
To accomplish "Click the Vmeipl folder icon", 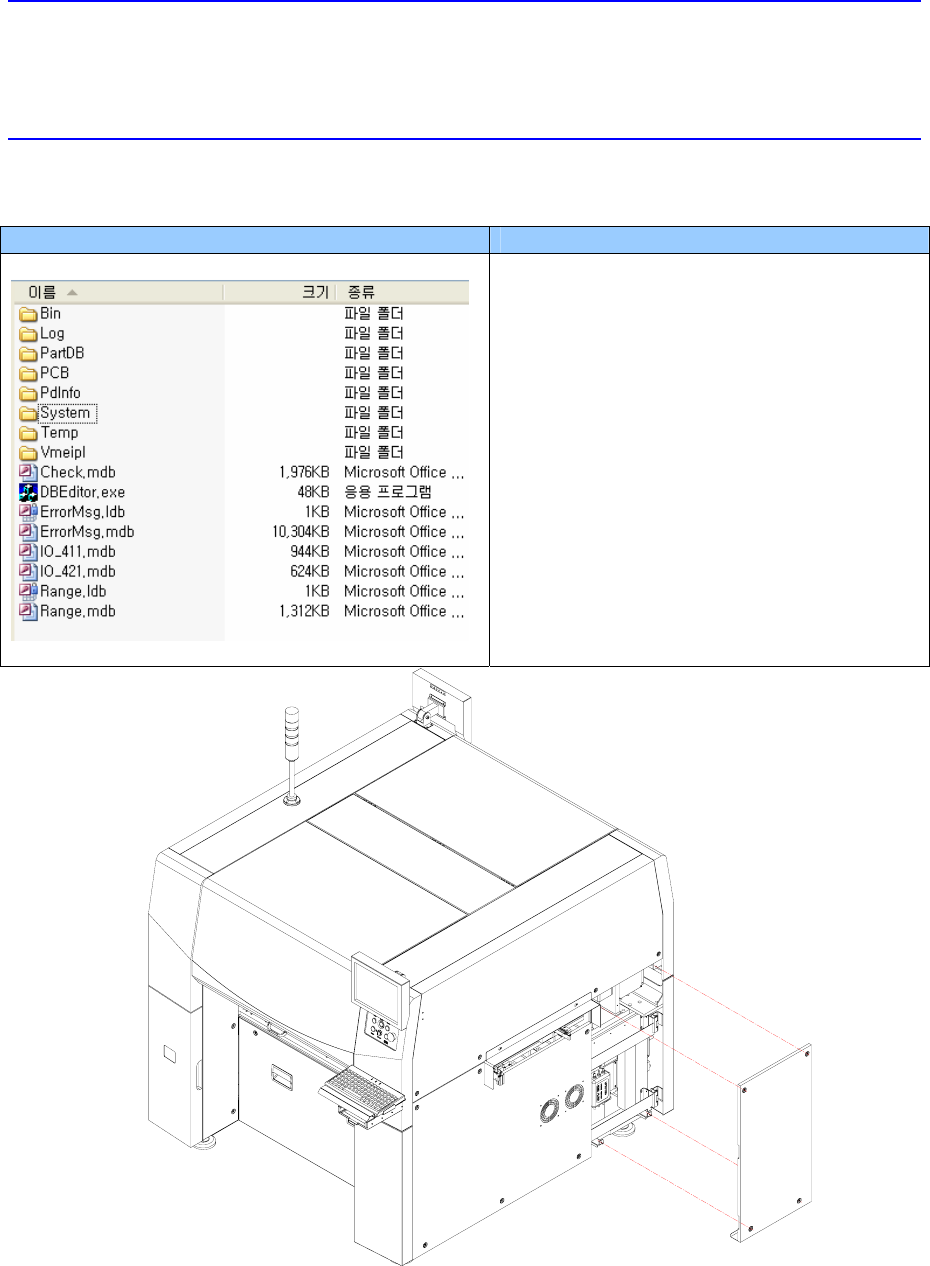I will (x=28, y=453).
